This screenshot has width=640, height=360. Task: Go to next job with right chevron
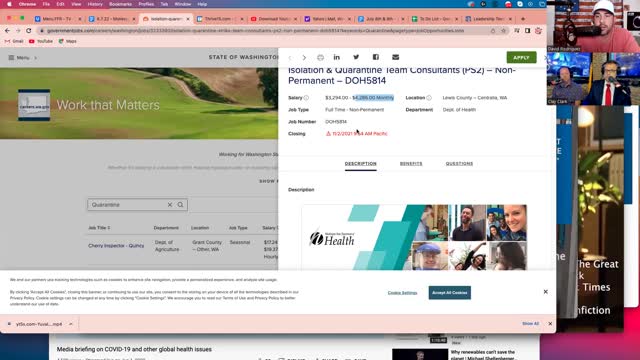[304, 58]
